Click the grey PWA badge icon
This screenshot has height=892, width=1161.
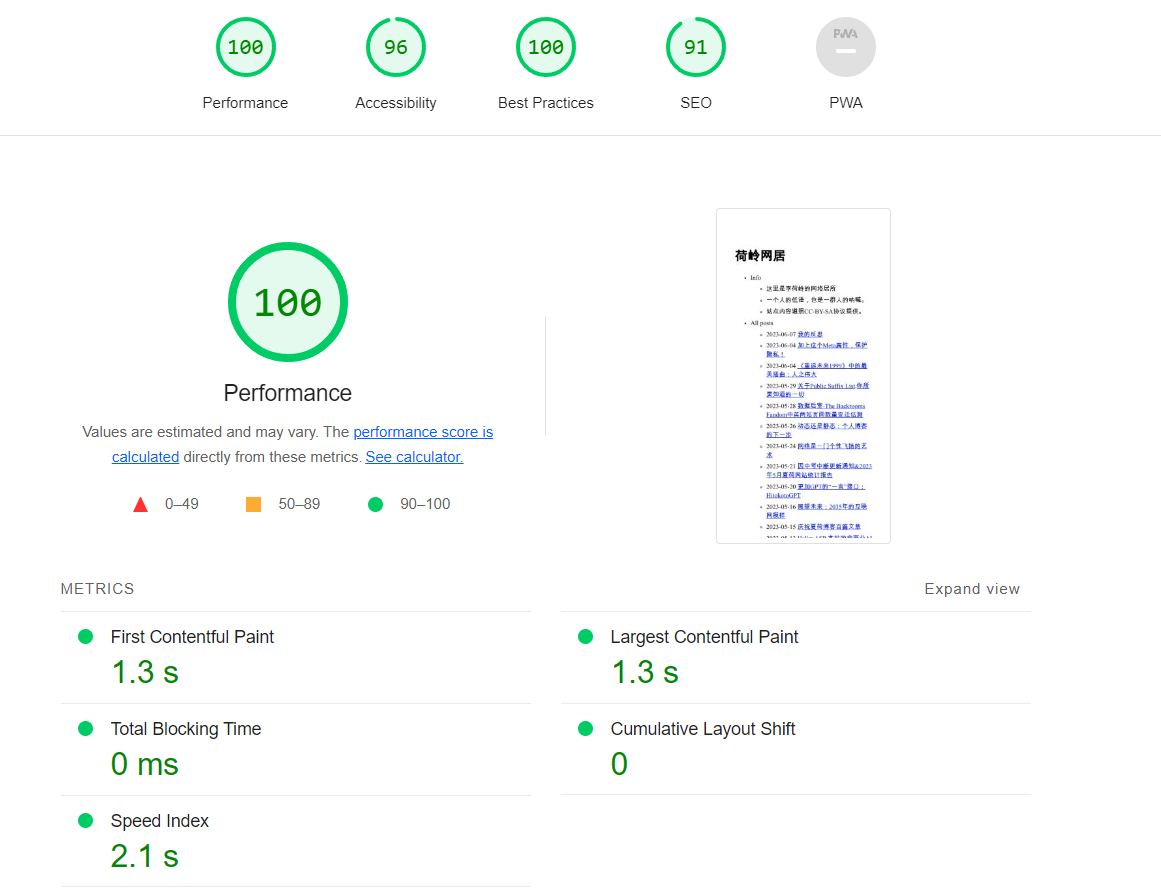(845, 47)
